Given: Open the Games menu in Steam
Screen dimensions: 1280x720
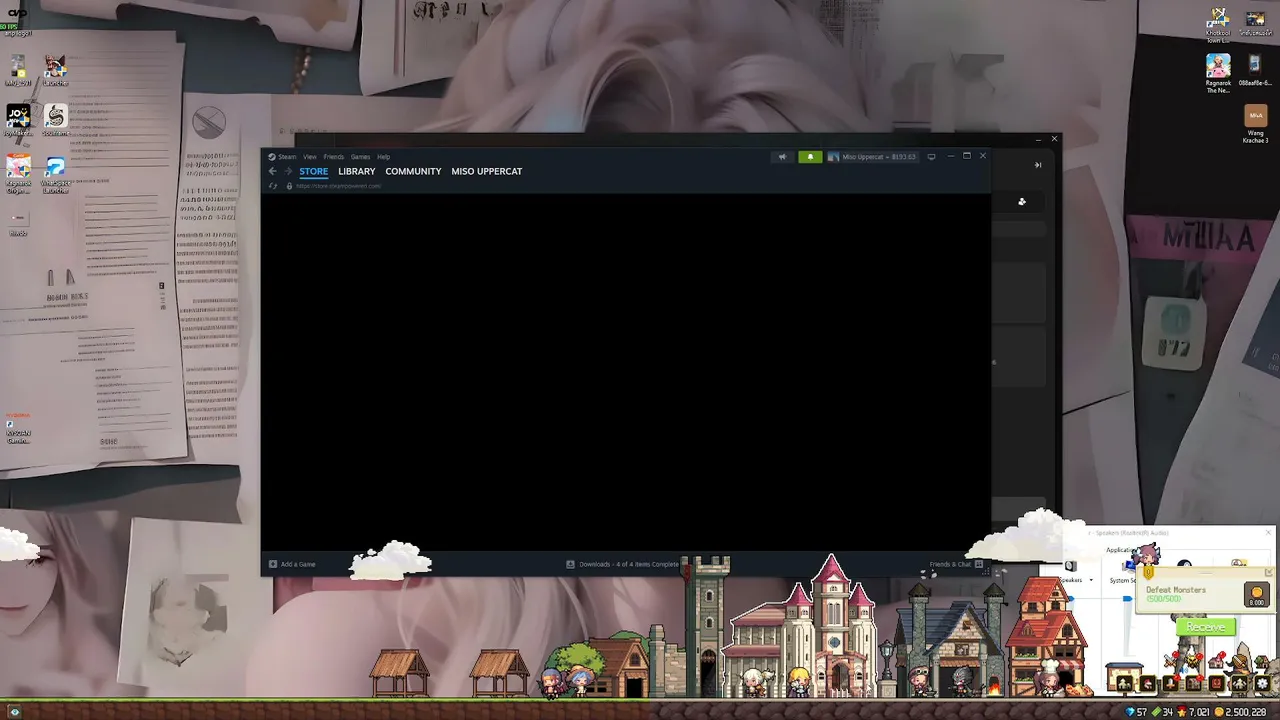Looking at the screenshot, I should click(x=360, y=157).
